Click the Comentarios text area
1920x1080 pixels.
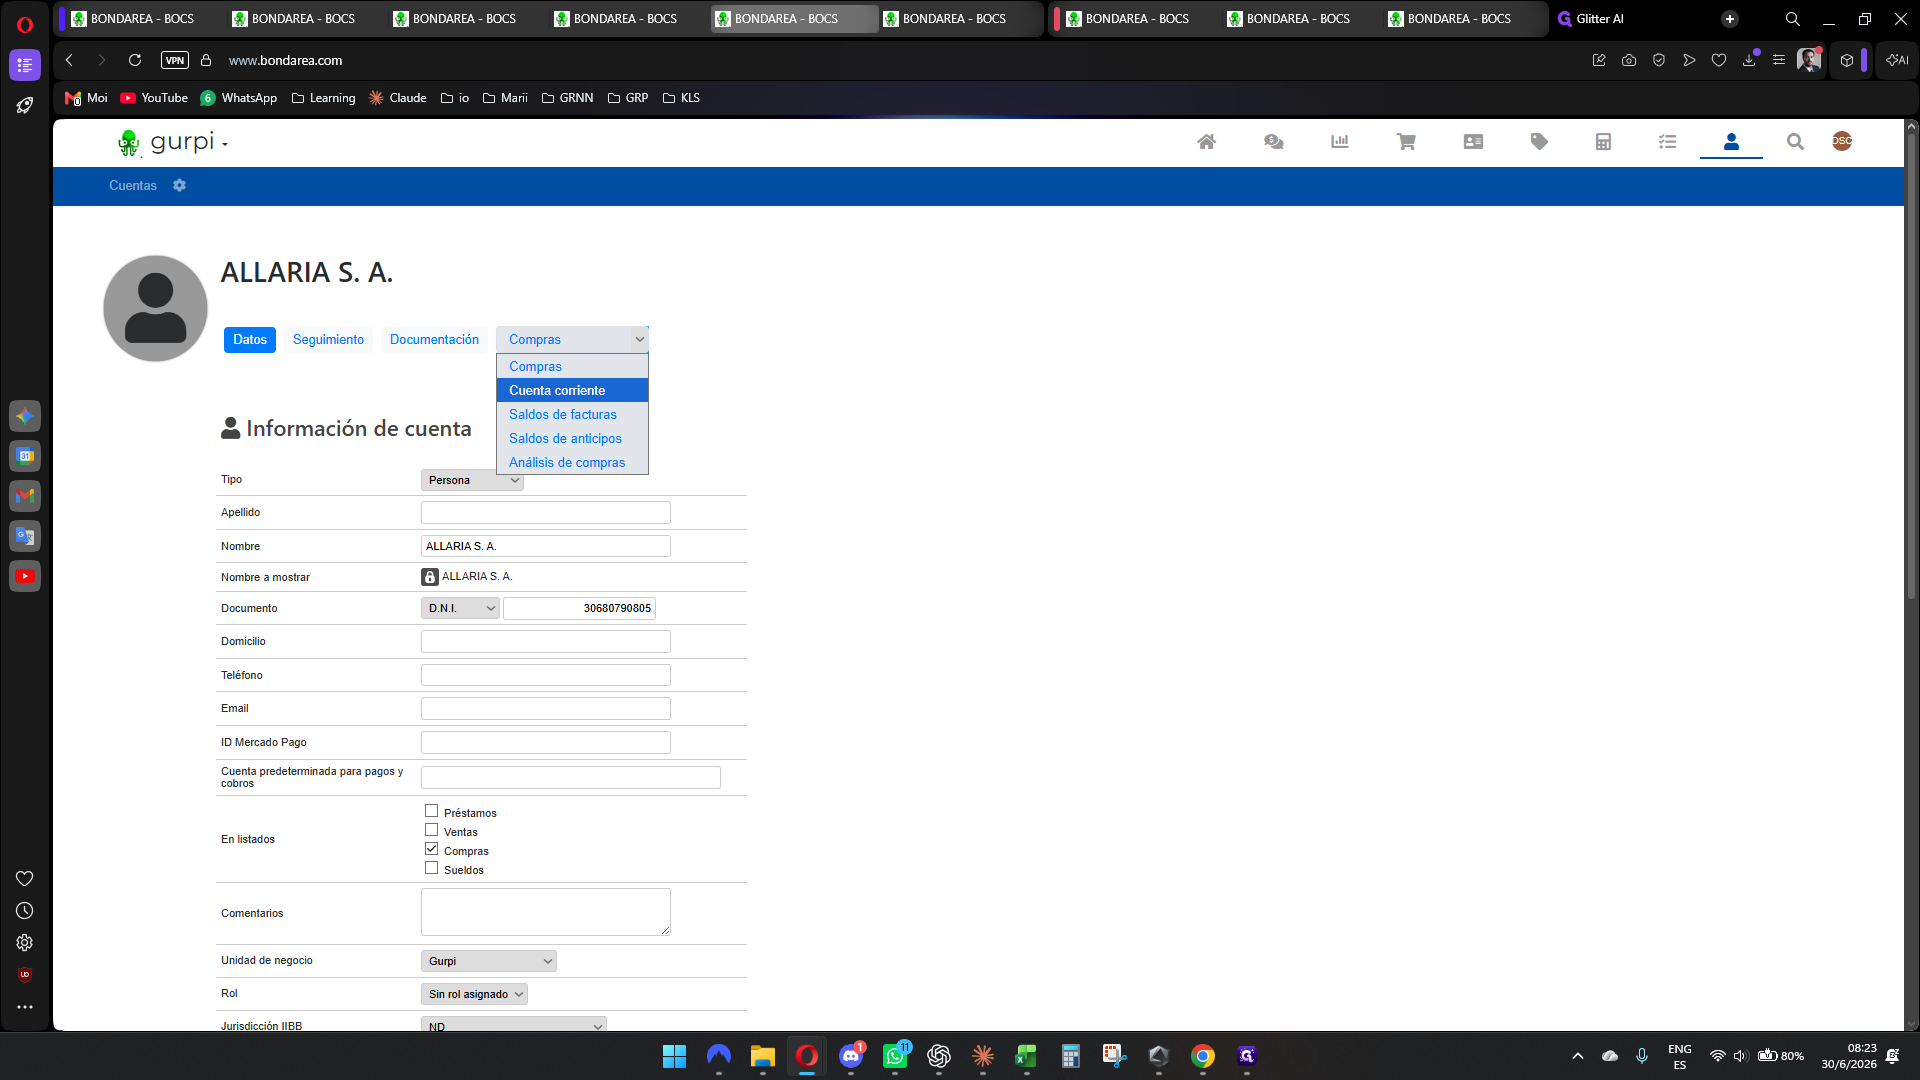pos(546,912)
